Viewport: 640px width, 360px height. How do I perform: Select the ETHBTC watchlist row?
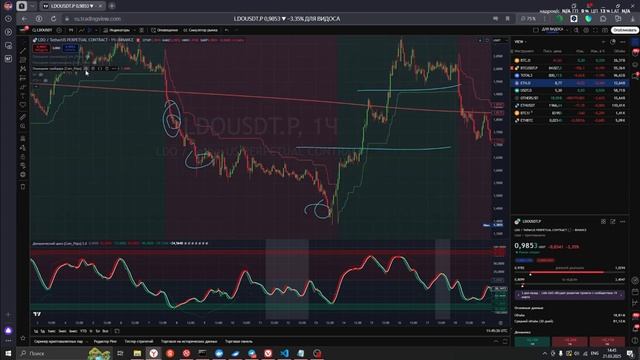[569, 120]
